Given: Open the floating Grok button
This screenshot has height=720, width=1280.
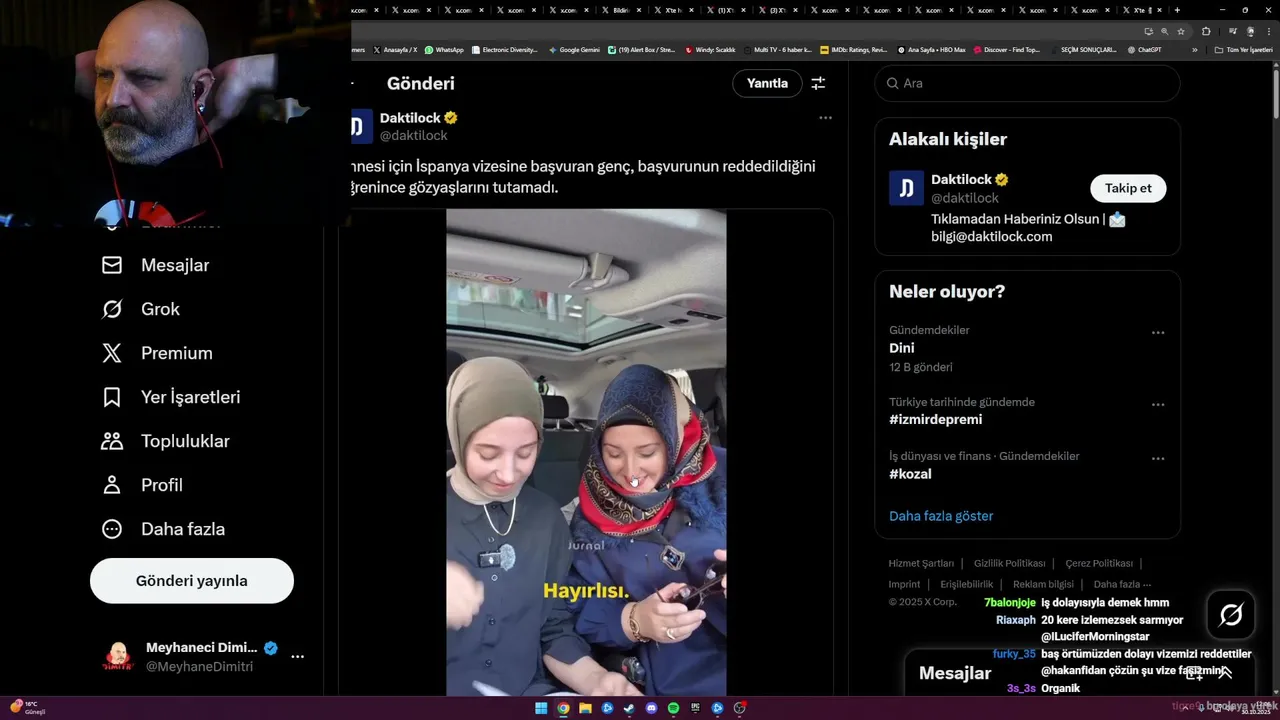Looking at the screenshot, I should point(1231,615).
